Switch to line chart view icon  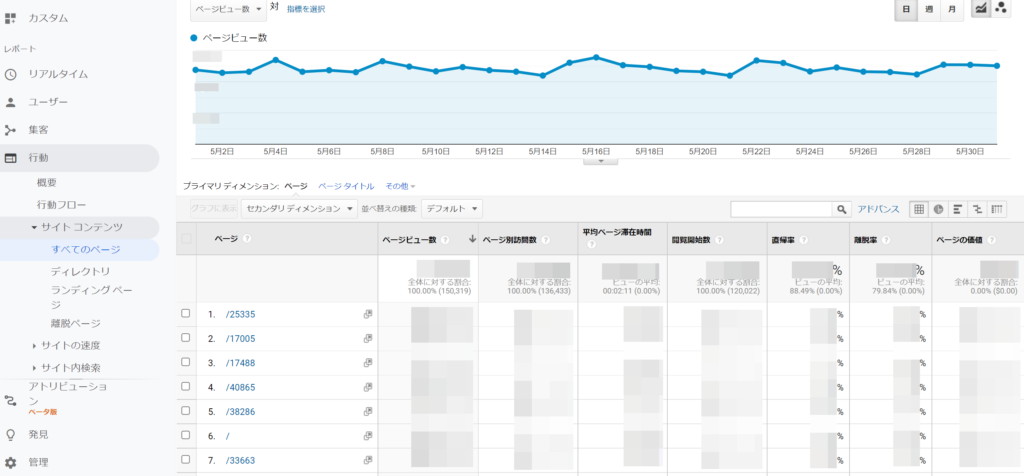click(981, 9)
